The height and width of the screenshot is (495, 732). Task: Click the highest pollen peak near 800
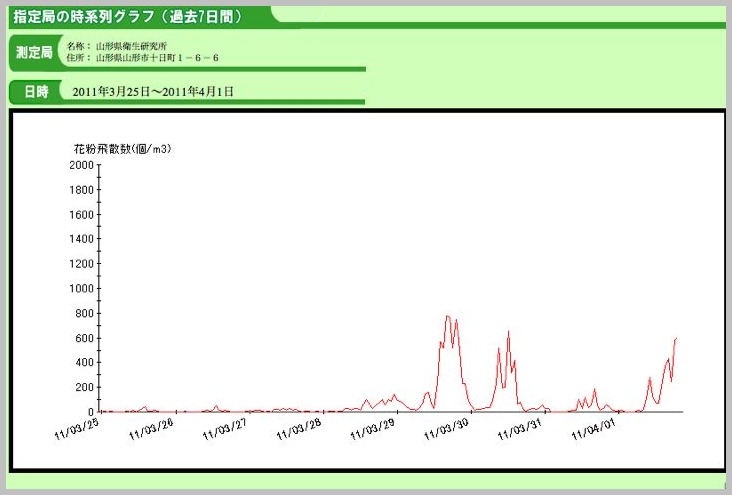pyautogui.click(x=448, y=317)
